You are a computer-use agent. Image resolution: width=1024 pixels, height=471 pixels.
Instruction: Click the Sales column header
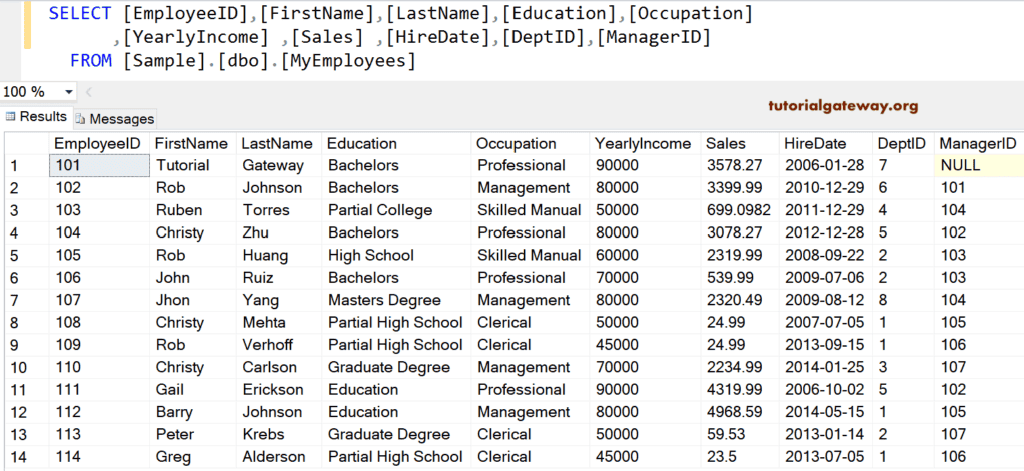(740, 143)
